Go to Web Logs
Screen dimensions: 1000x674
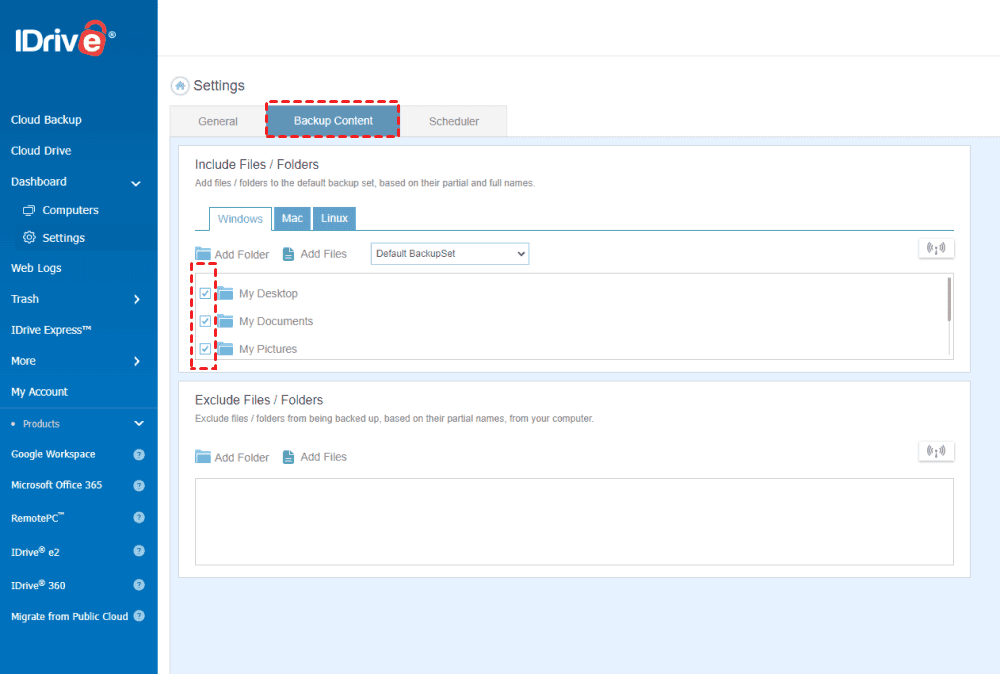tap(36, 268)
